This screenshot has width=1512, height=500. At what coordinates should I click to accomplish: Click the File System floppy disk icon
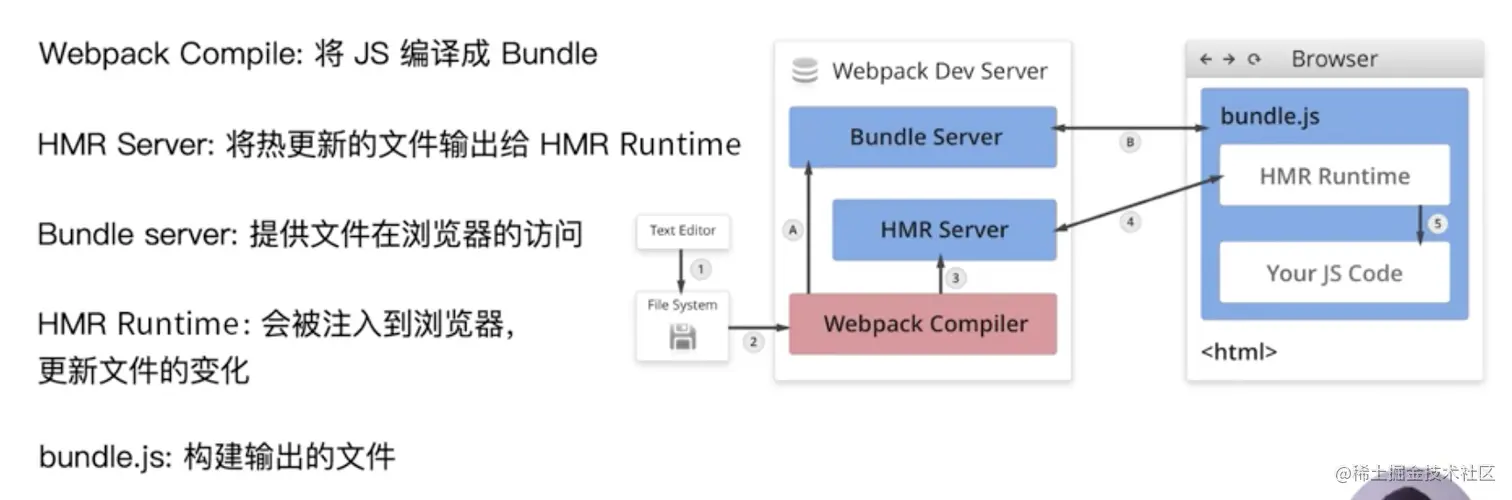click(x=683, y=338)
